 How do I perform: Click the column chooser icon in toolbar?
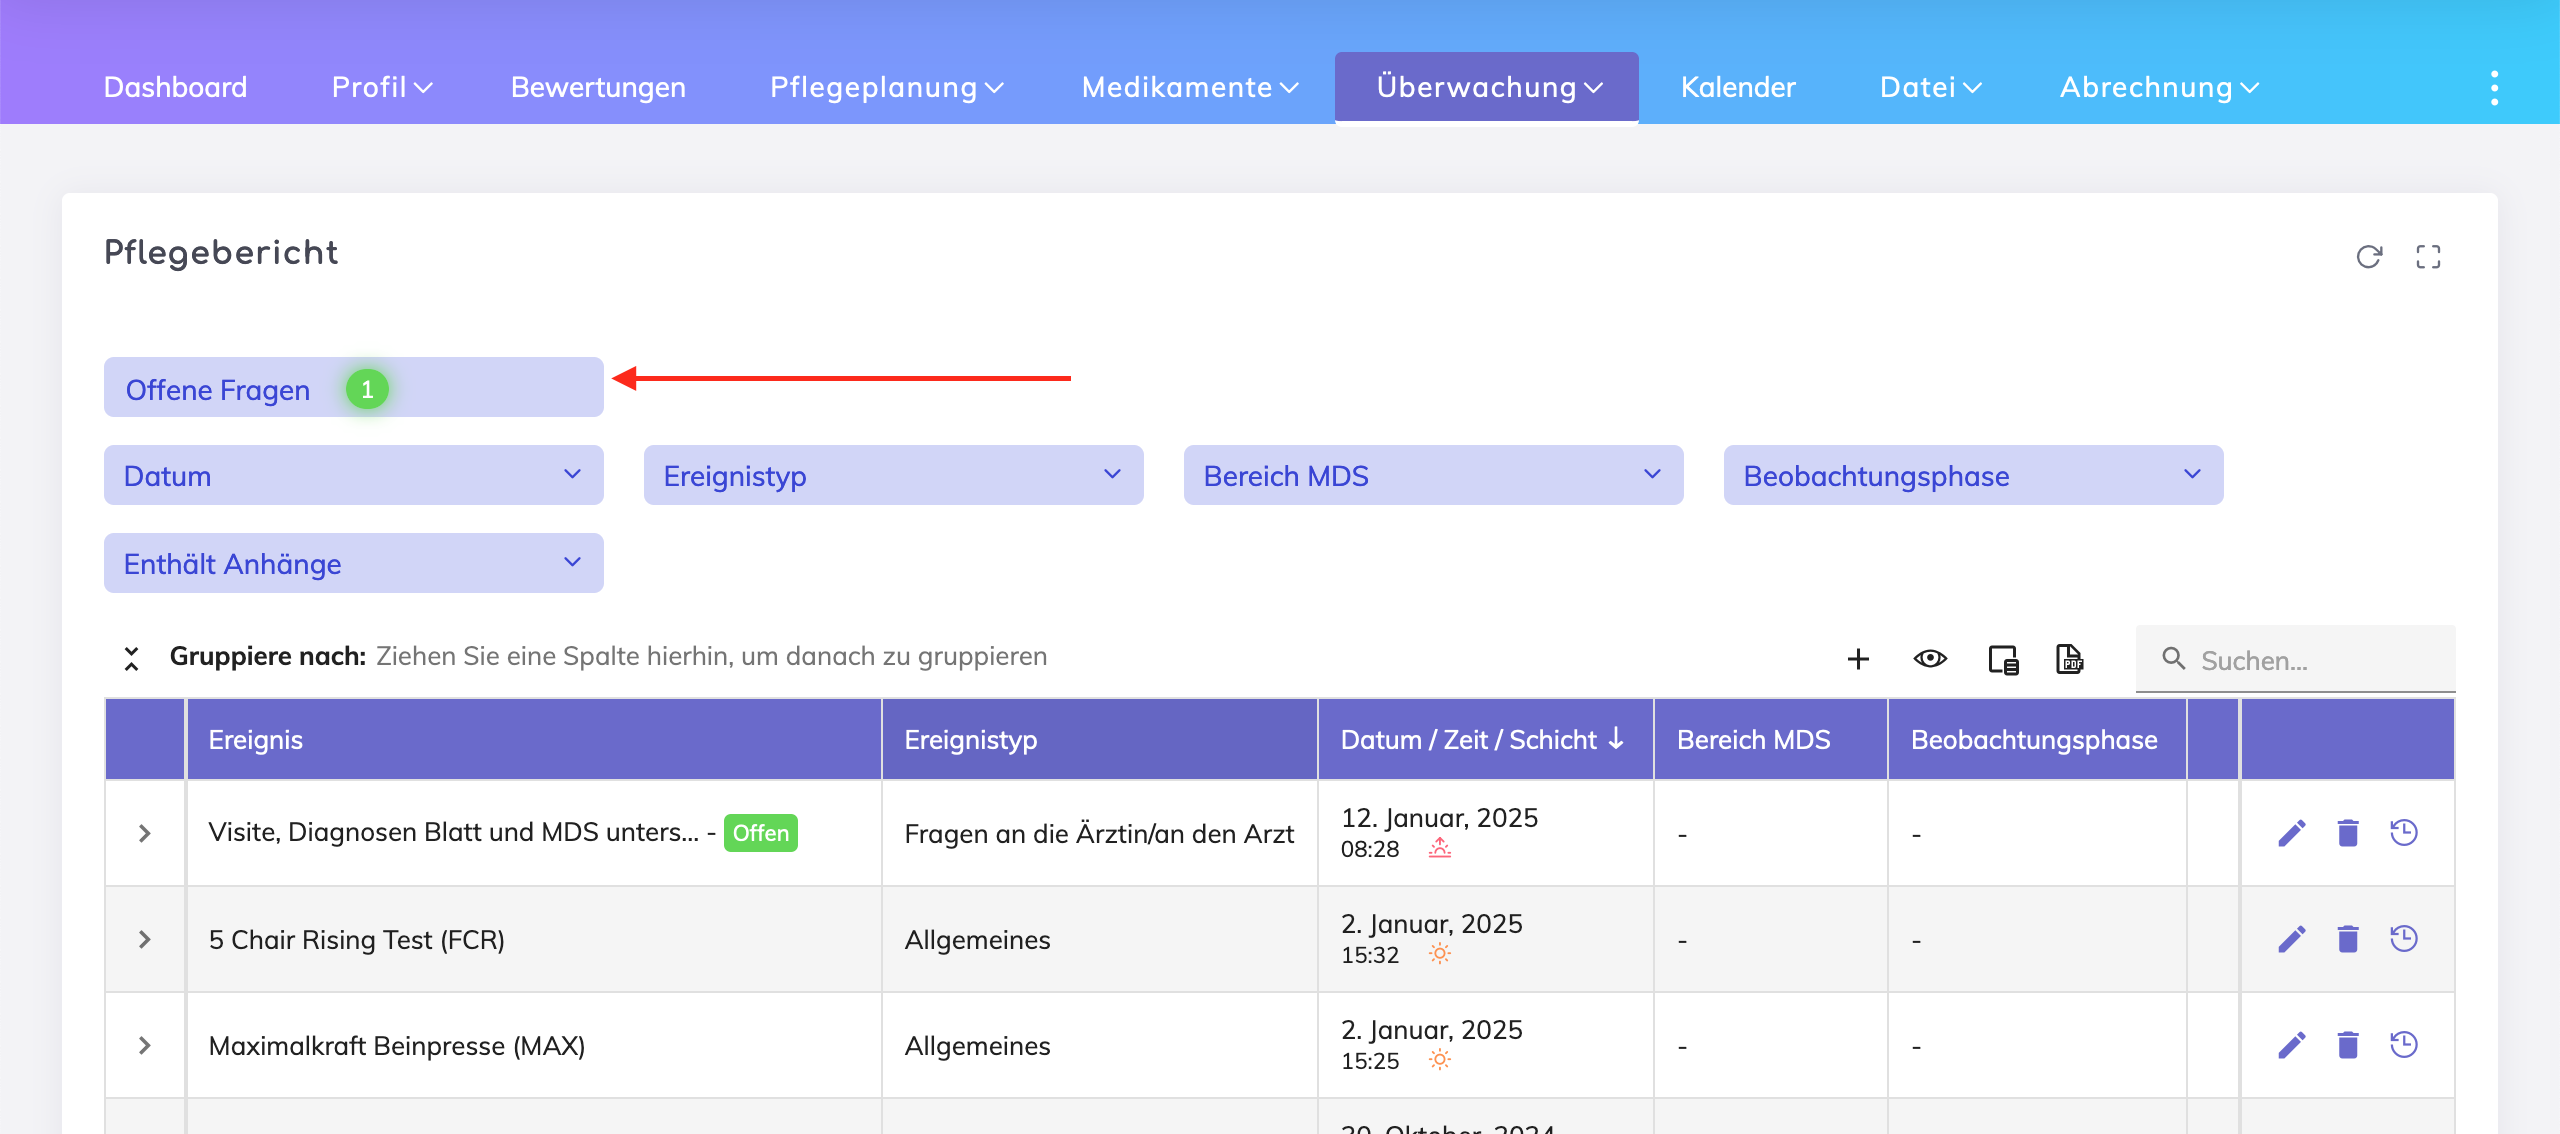click(2003, 659)
